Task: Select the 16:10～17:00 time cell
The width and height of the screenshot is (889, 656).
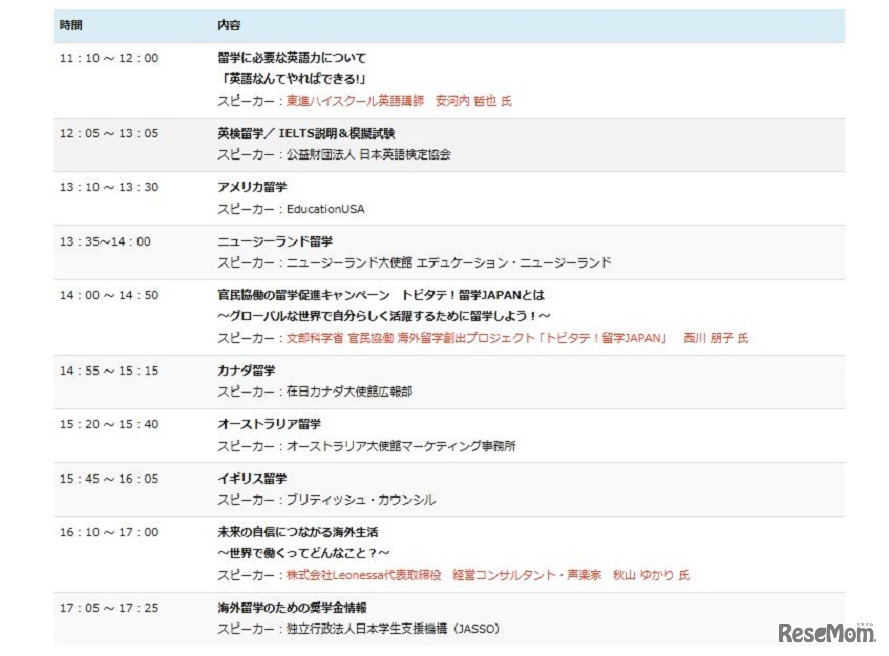Action: (109, 532)
